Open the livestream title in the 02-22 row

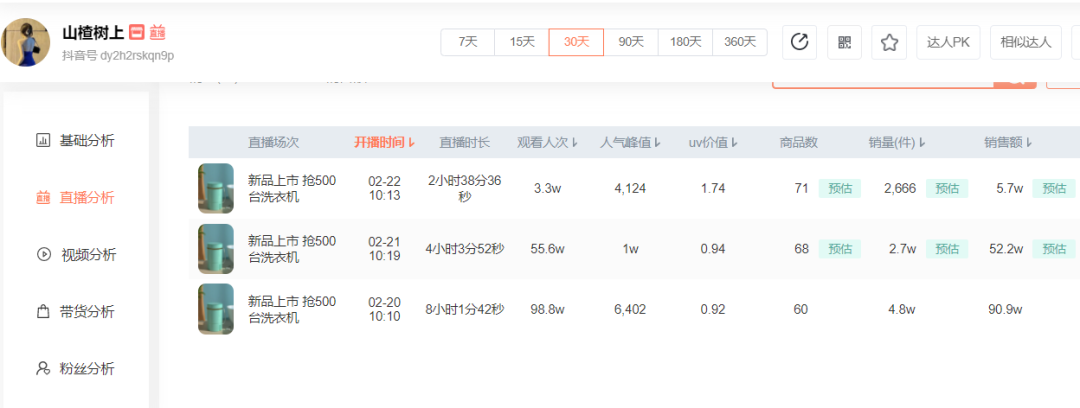(292, 189)
